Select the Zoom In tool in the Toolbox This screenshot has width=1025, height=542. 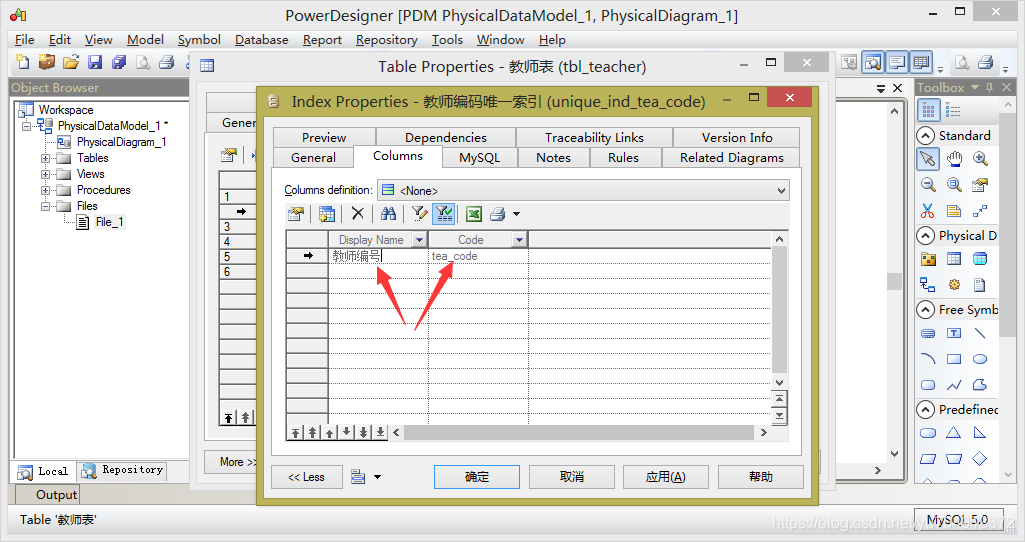pos(980,158)
